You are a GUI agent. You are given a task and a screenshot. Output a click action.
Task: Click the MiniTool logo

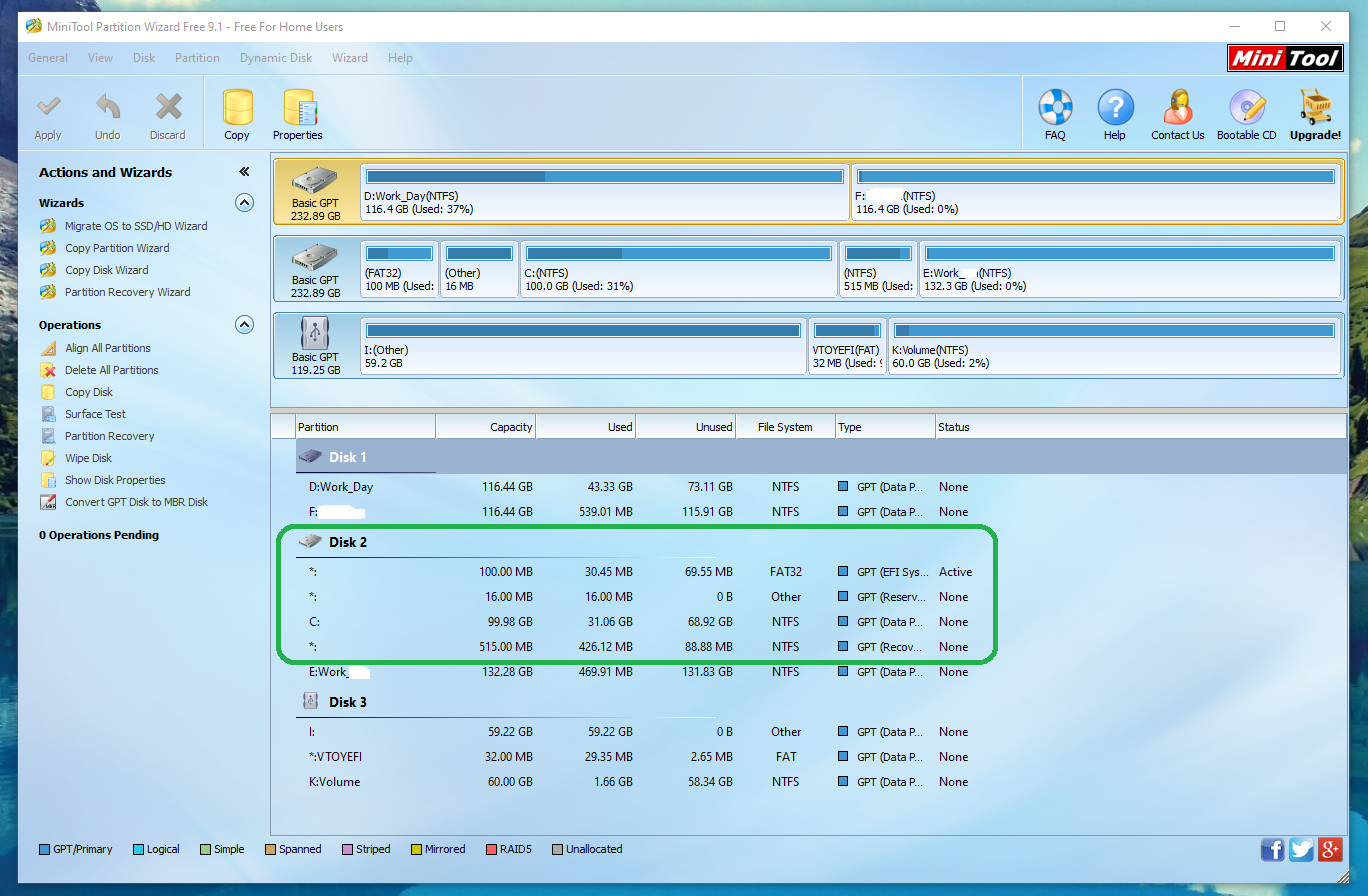1285,58
